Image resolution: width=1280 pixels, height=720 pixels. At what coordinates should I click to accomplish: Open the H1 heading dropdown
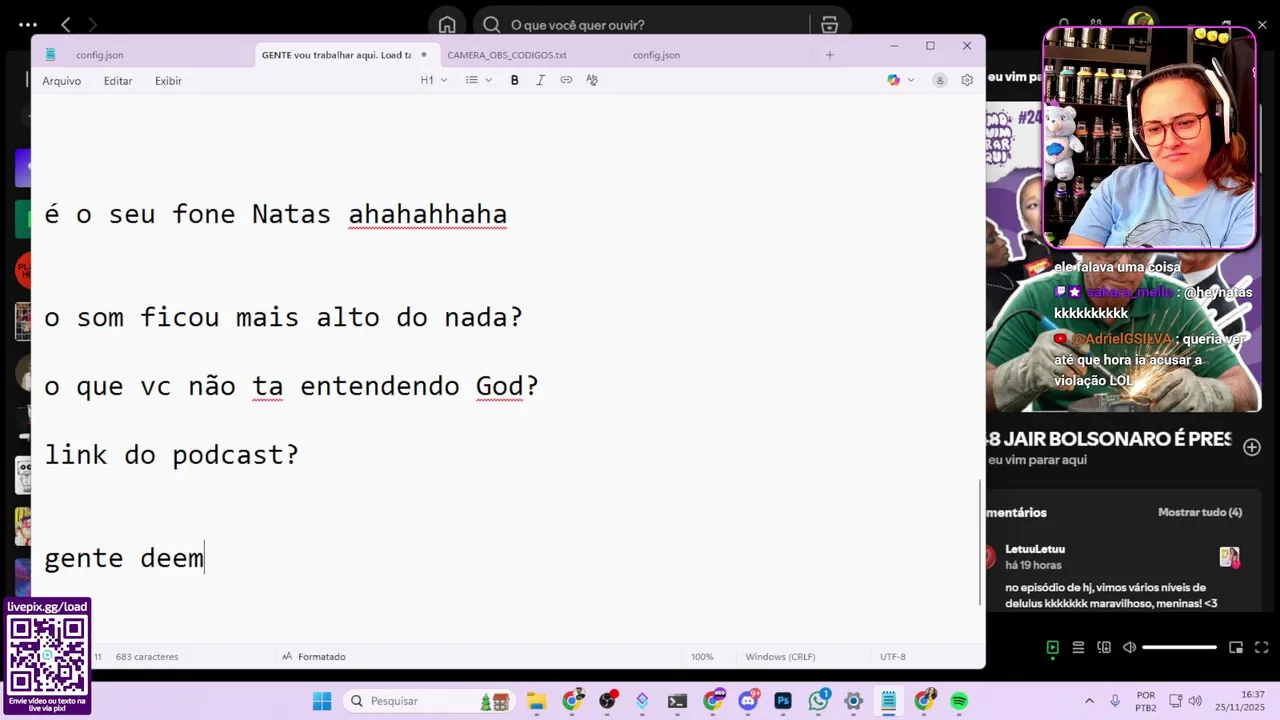(x=433, y=80)
